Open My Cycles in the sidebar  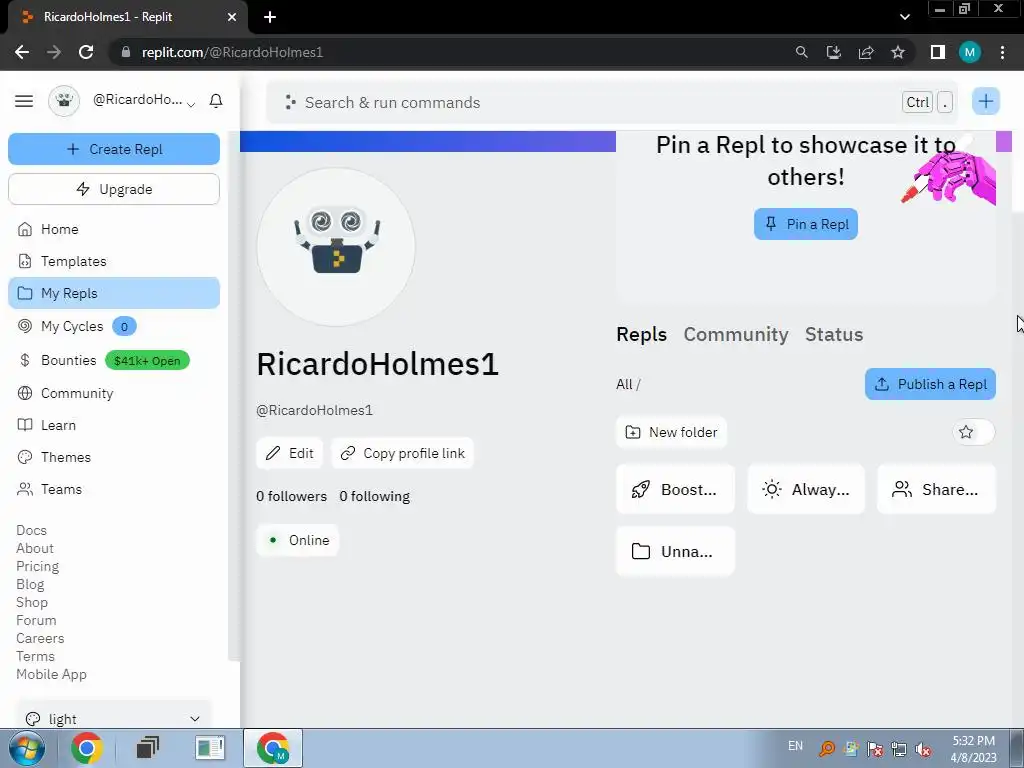[x=114, y=326]
